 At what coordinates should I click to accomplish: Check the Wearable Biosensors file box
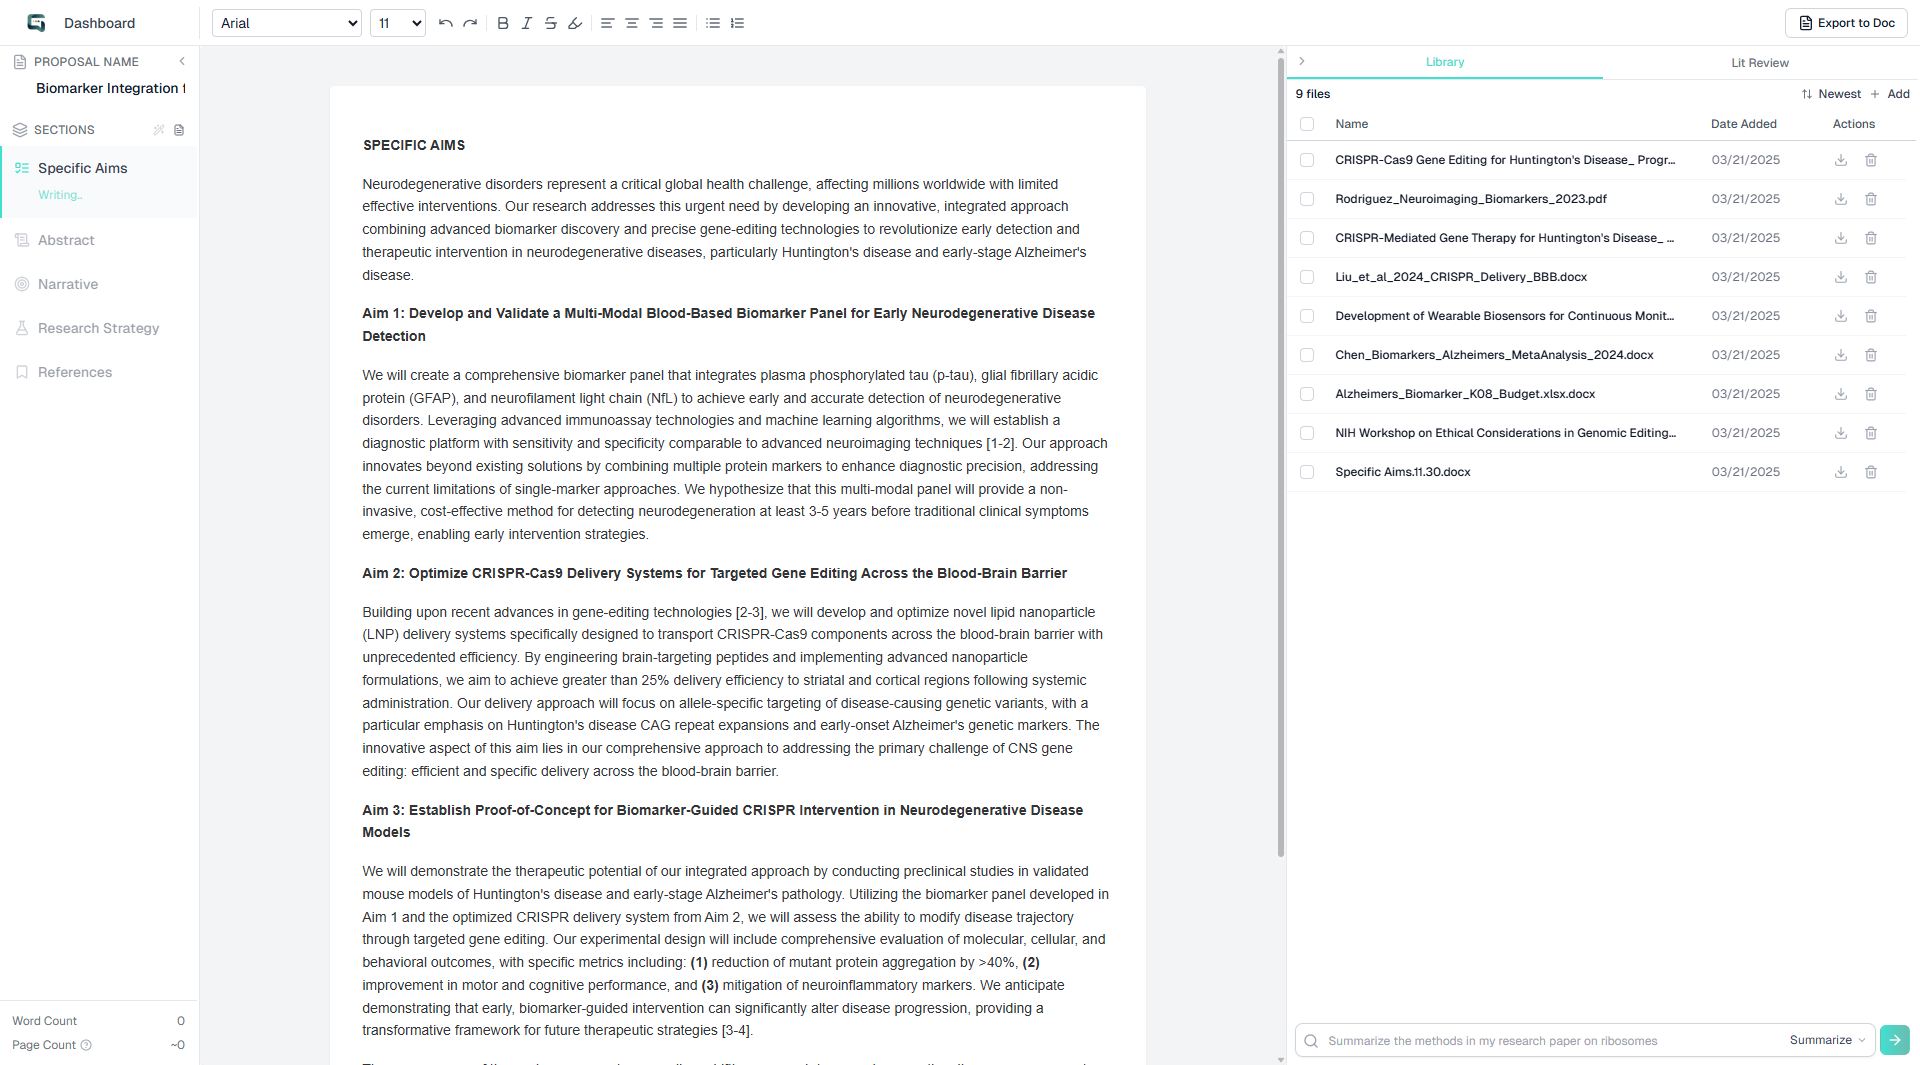tap(1307, 316)
